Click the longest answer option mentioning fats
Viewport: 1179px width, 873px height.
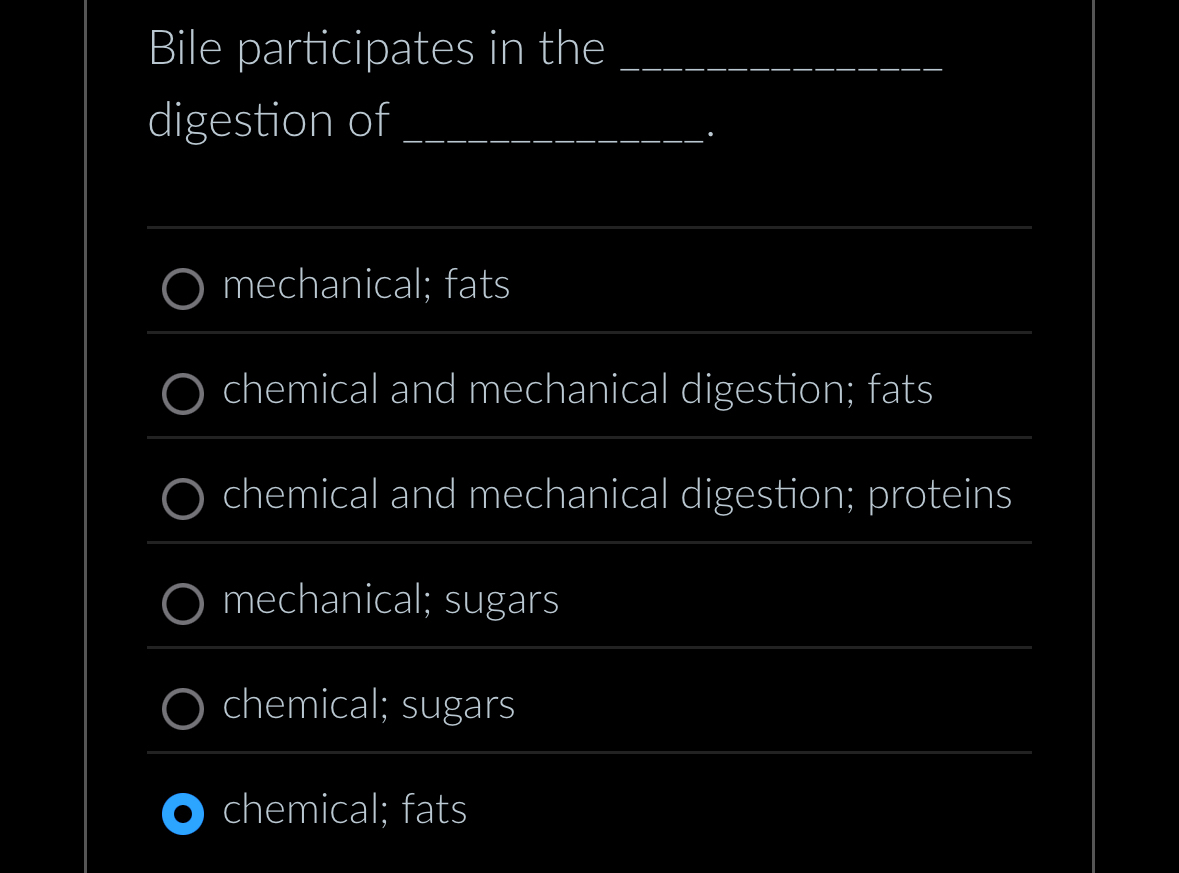577,389
